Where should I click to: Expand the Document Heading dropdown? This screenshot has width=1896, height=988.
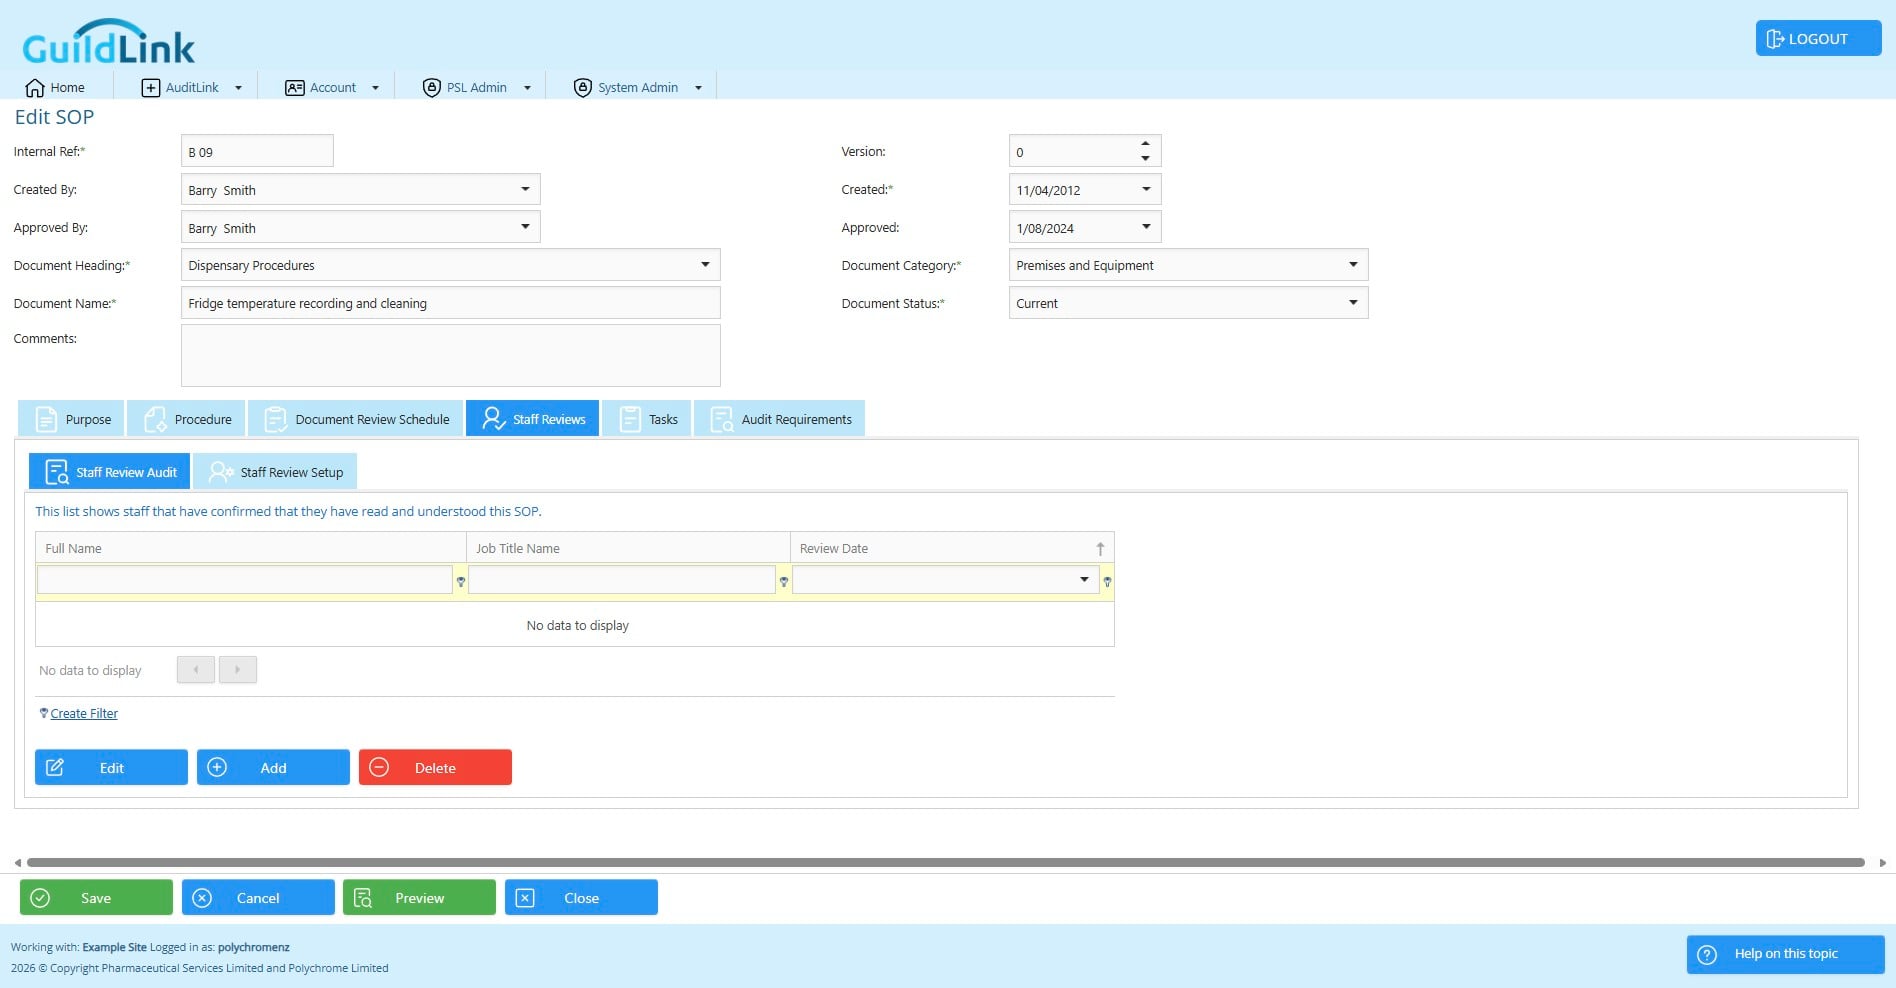tap(705, 265)
